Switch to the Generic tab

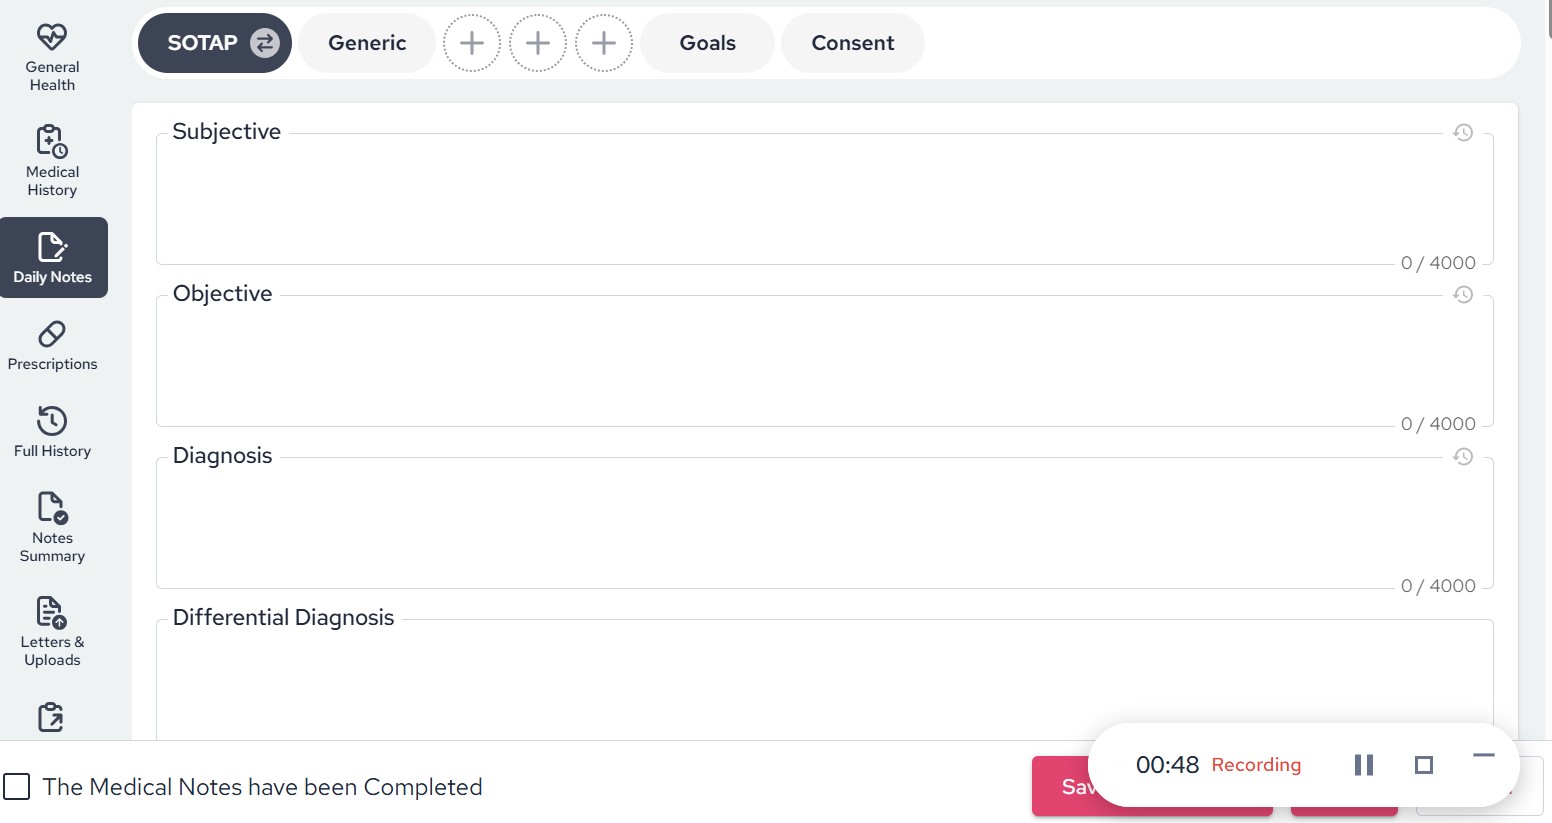tap(367, 43)
